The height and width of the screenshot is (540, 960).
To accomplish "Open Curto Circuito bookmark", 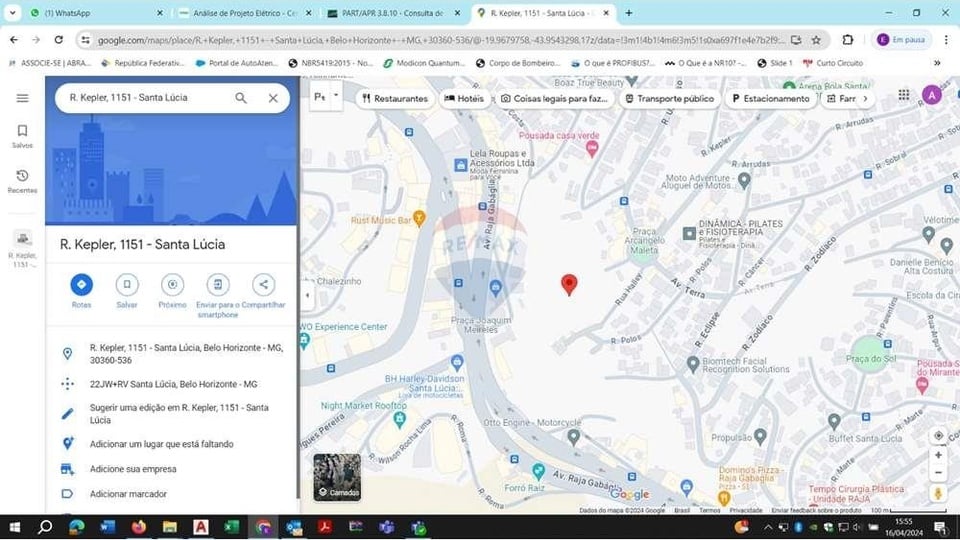I will click(x=833, y=63).
